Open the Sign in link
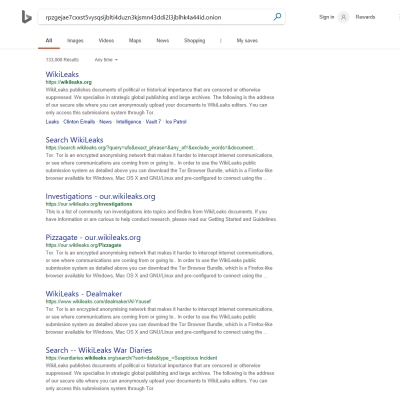Viewport: 400px width, 400px height. coord(326,17)
